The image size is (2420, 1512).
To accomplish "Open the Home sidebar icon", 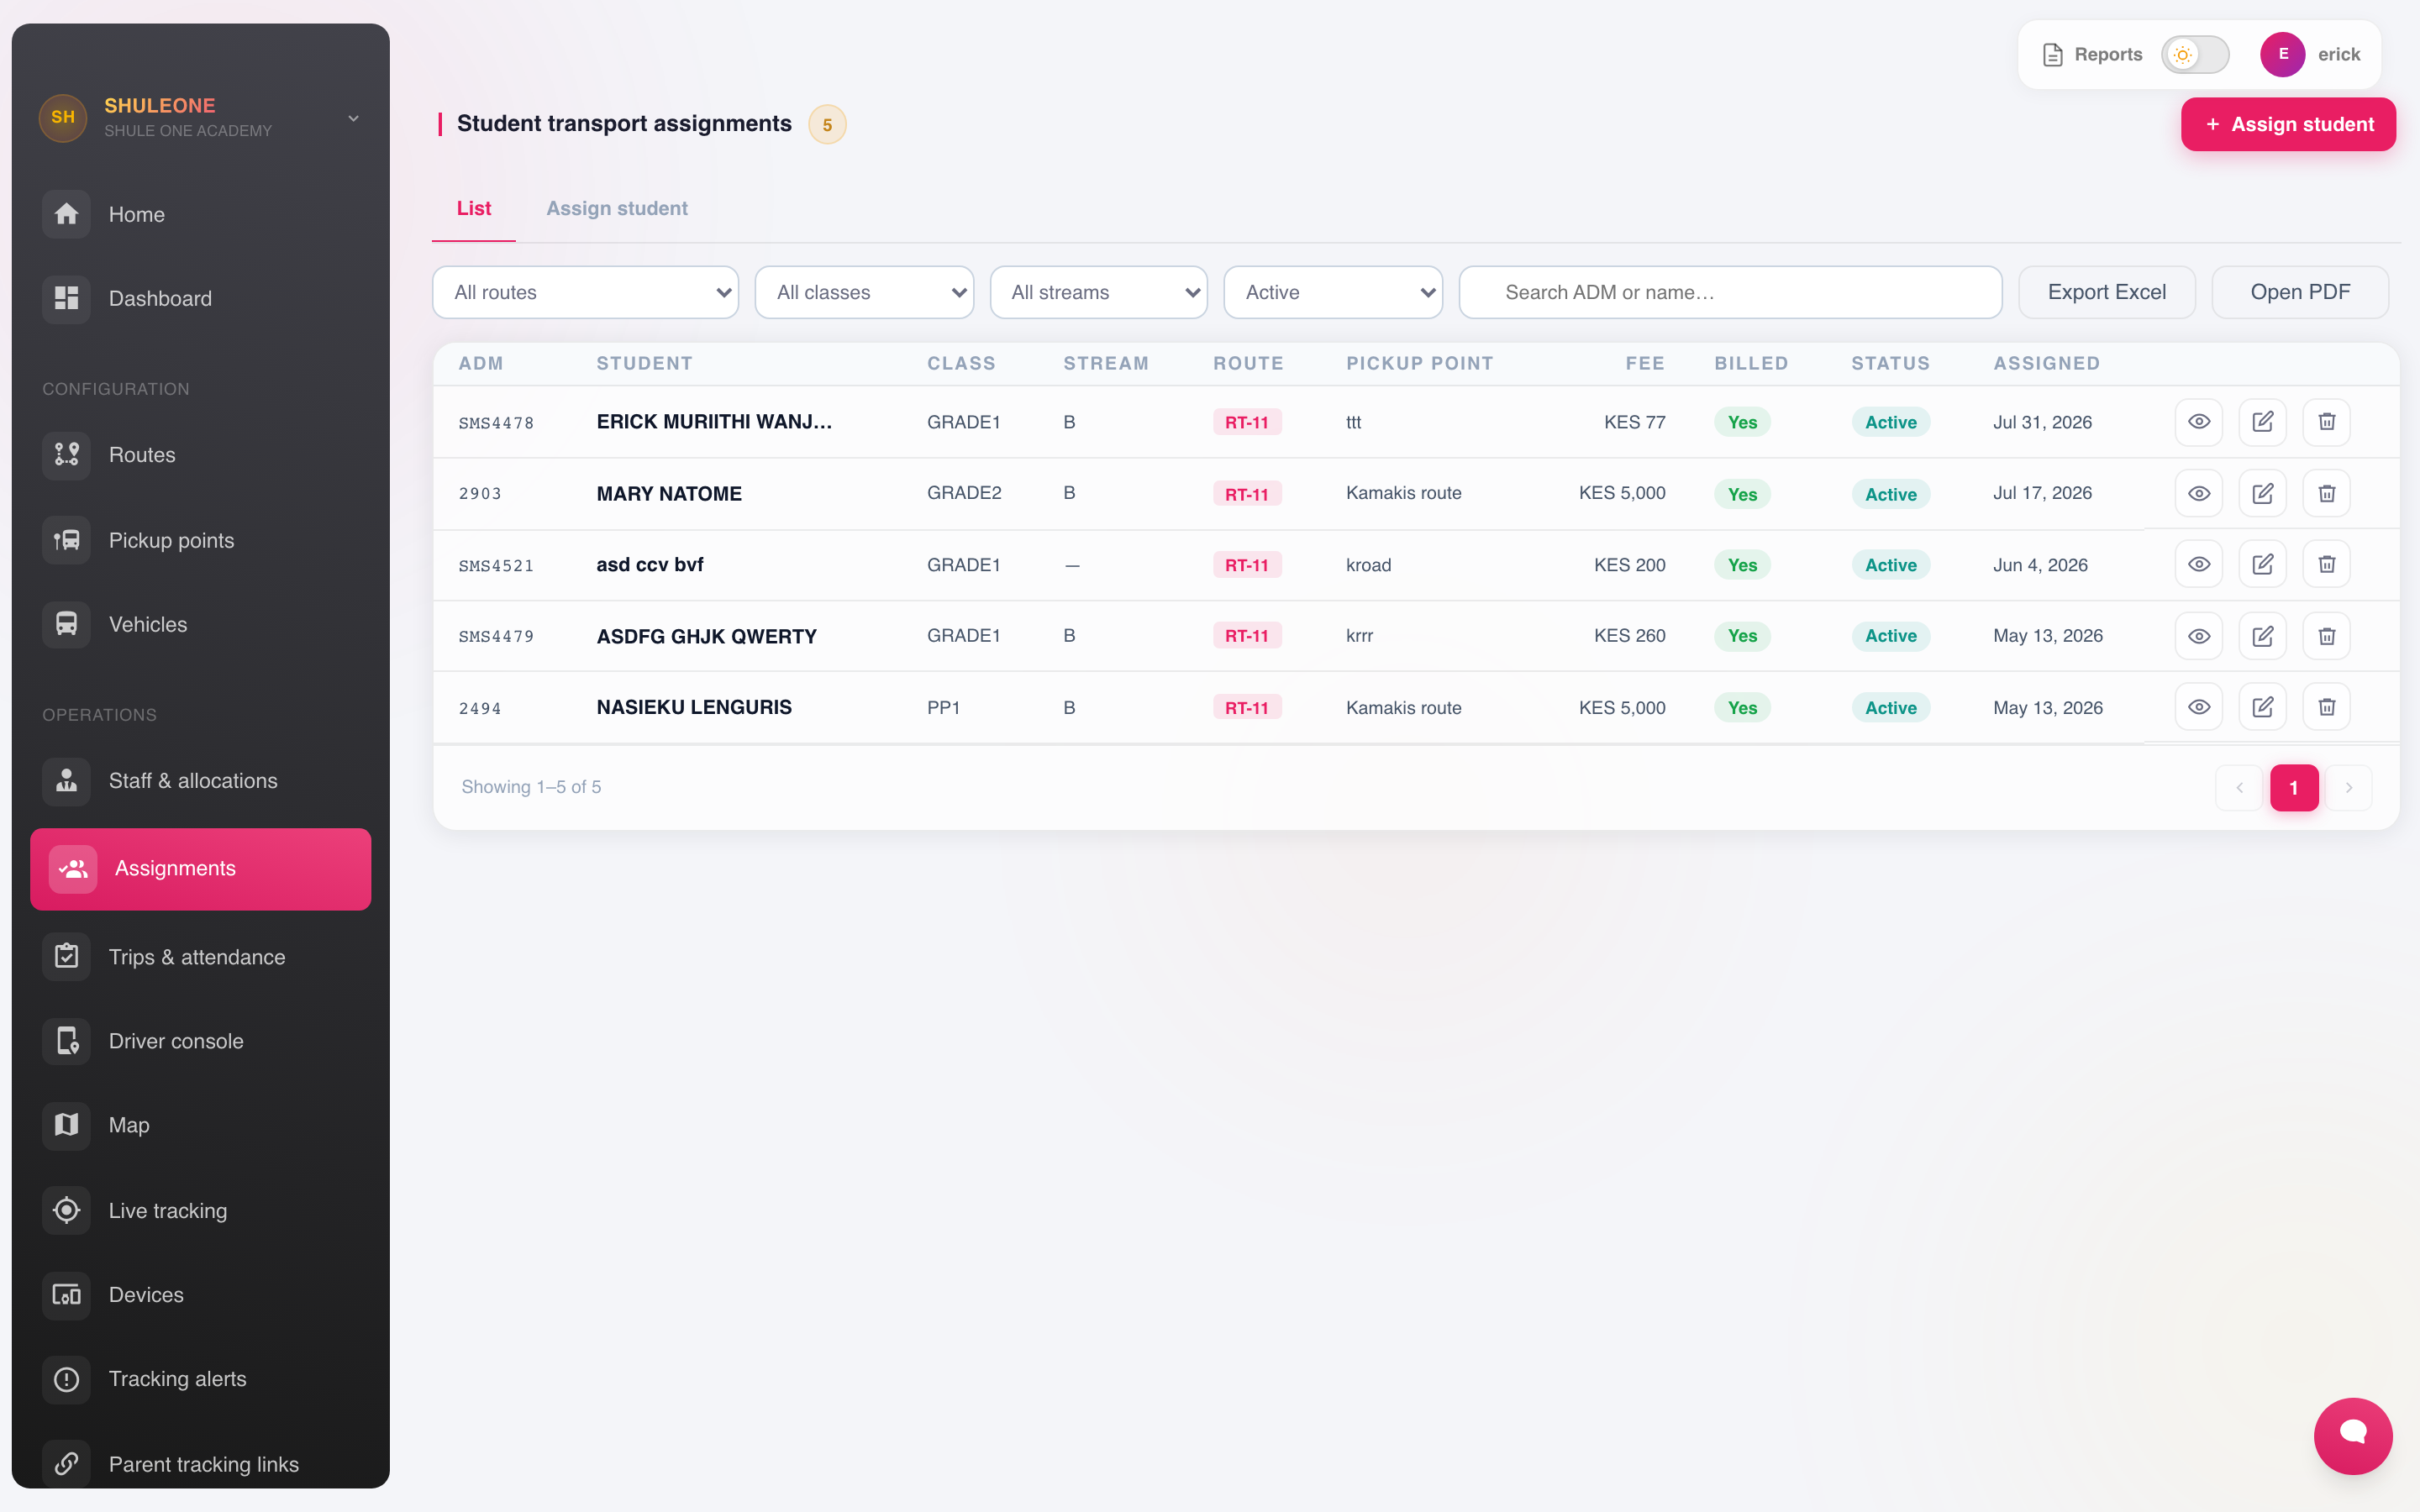I will pos(66,214).
